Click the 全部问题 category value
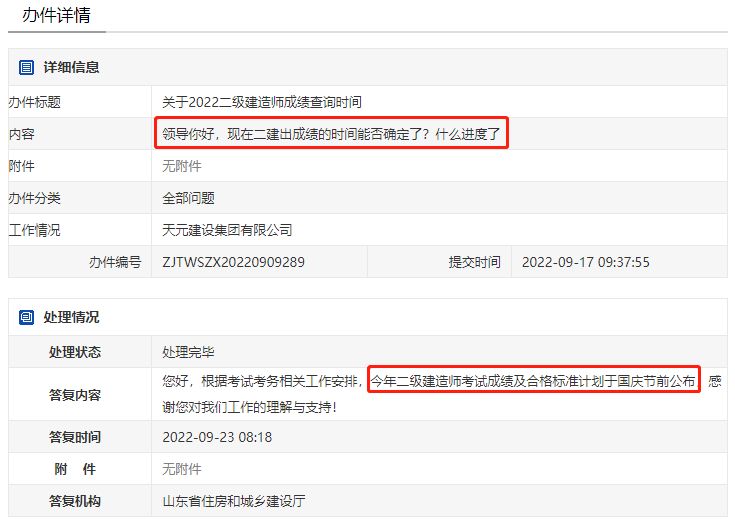The image size is (735, 525). tap(188, 198)
